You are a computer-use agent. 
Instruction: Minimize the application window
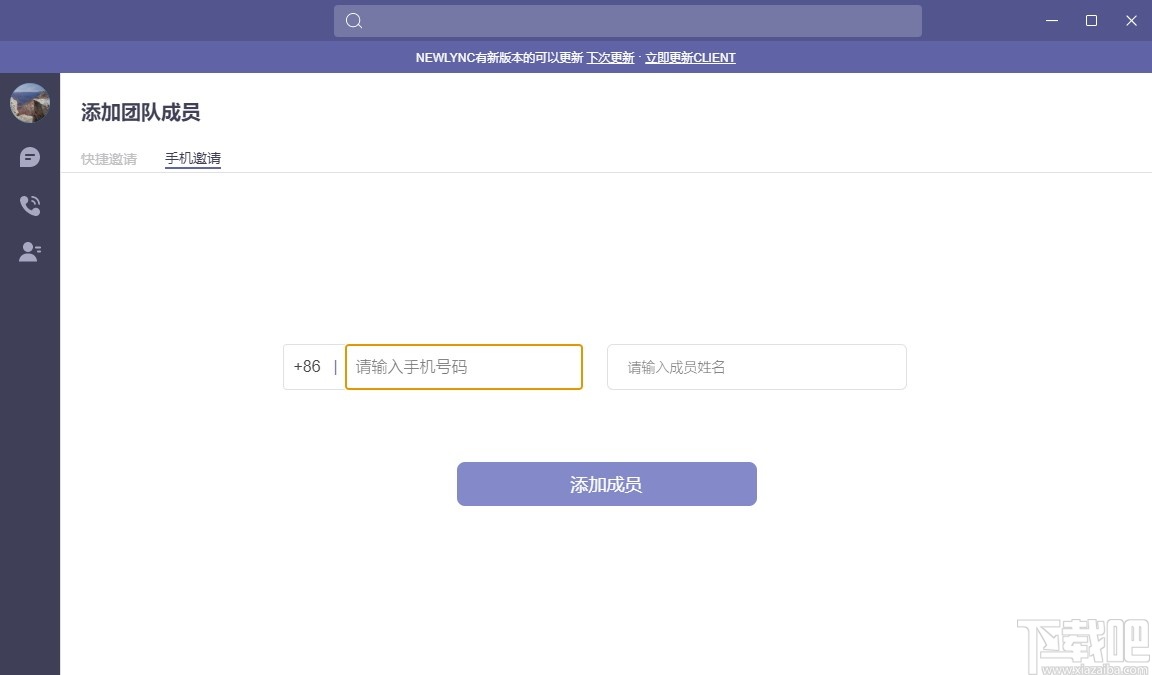pos(1051,20)
